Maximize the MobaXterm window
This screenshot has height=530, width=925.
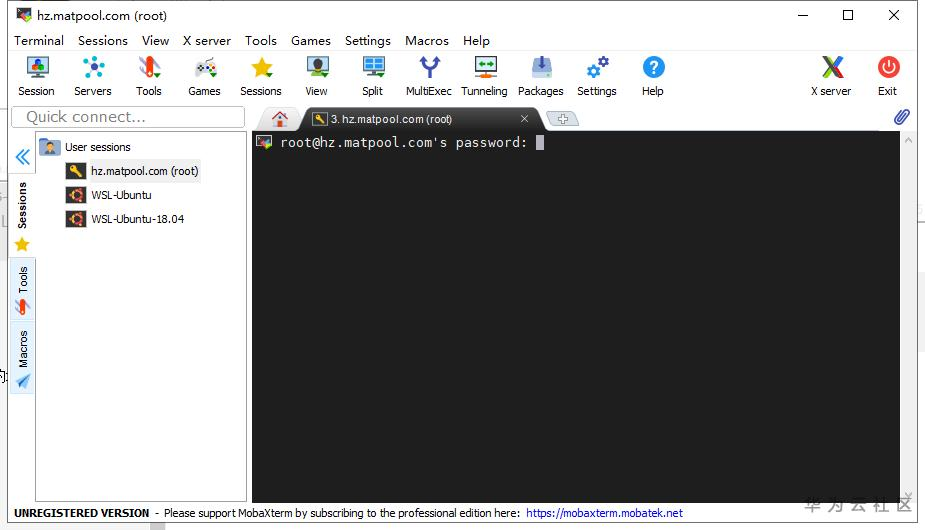pos(848,15)
